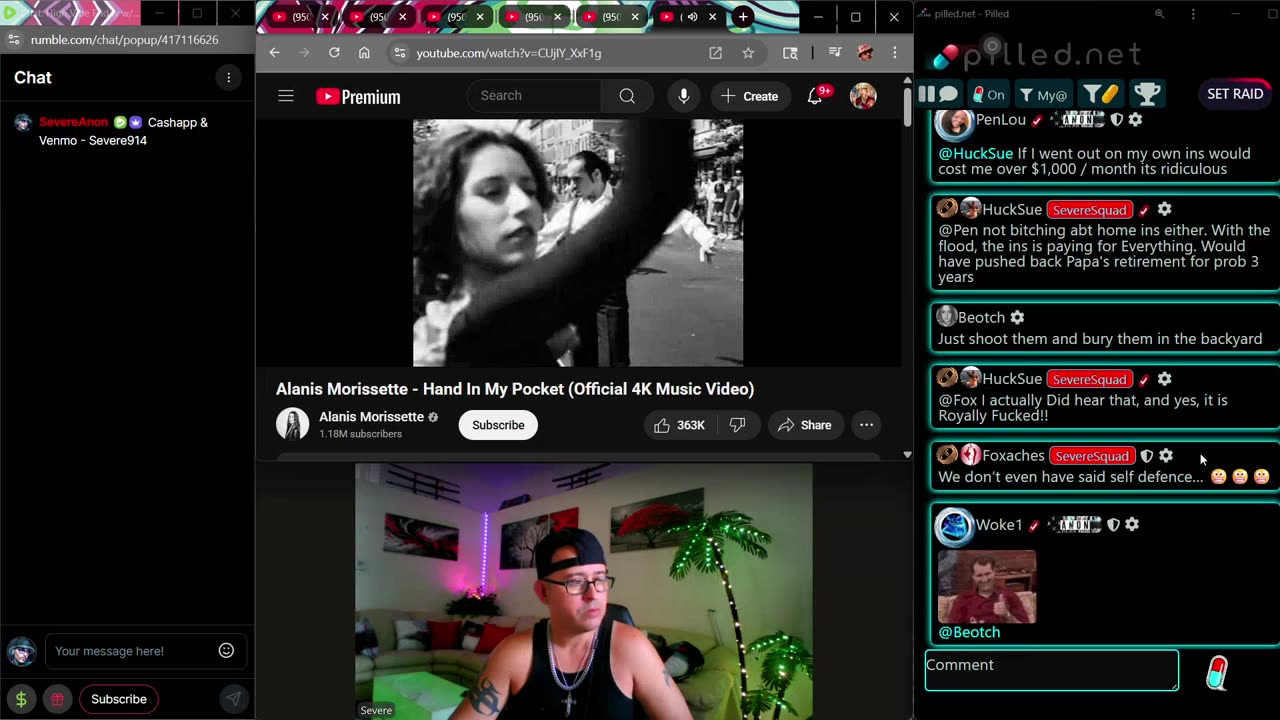The image size is (1280, 720).
Task: Open the YouTube hamburger guide menu
Action: (286, 96)
